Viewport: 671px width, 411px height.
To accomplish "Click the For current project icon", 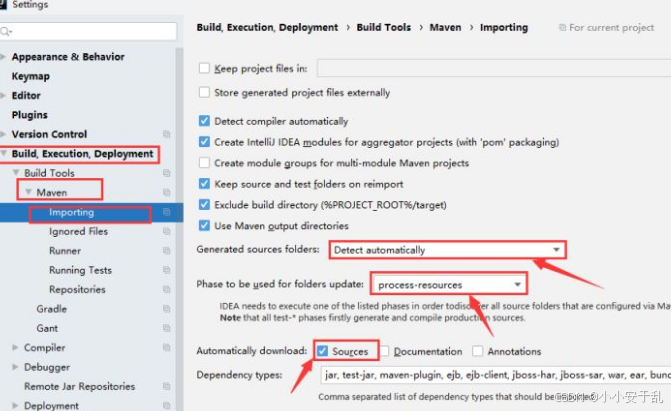I will click(562, 27).
